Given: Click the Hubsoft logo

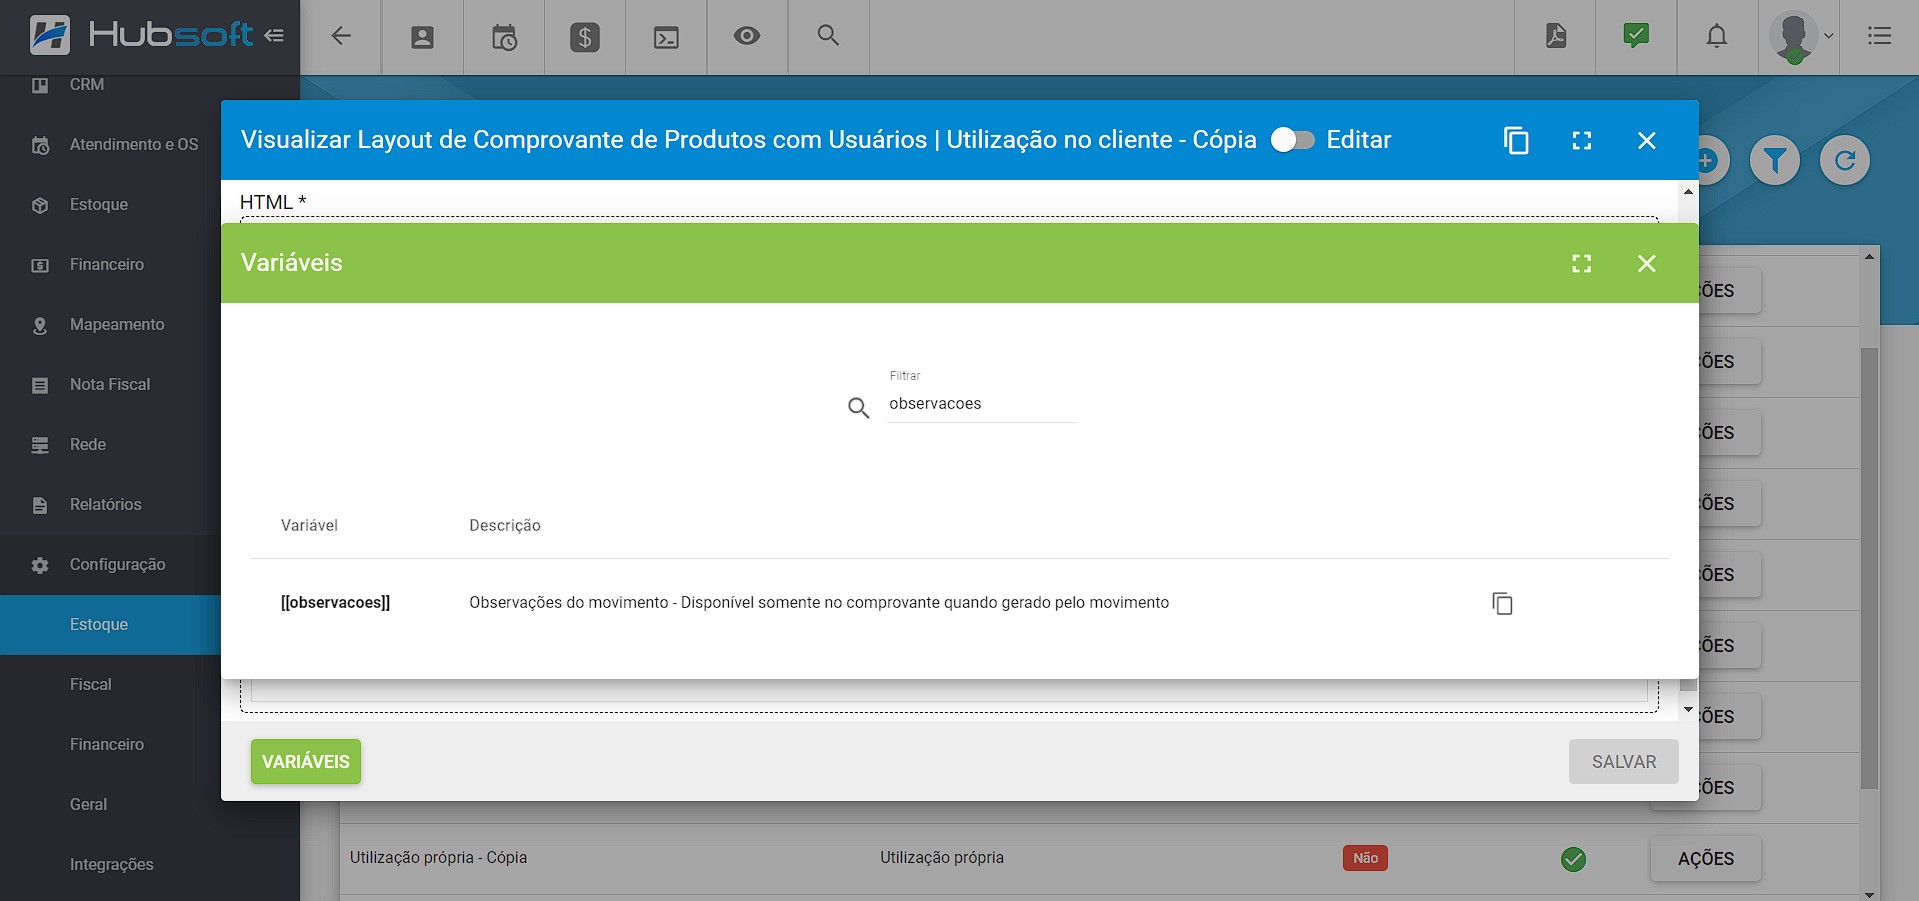Looking at the screenshot, I should pyautogui.click(x=140, y=35).
